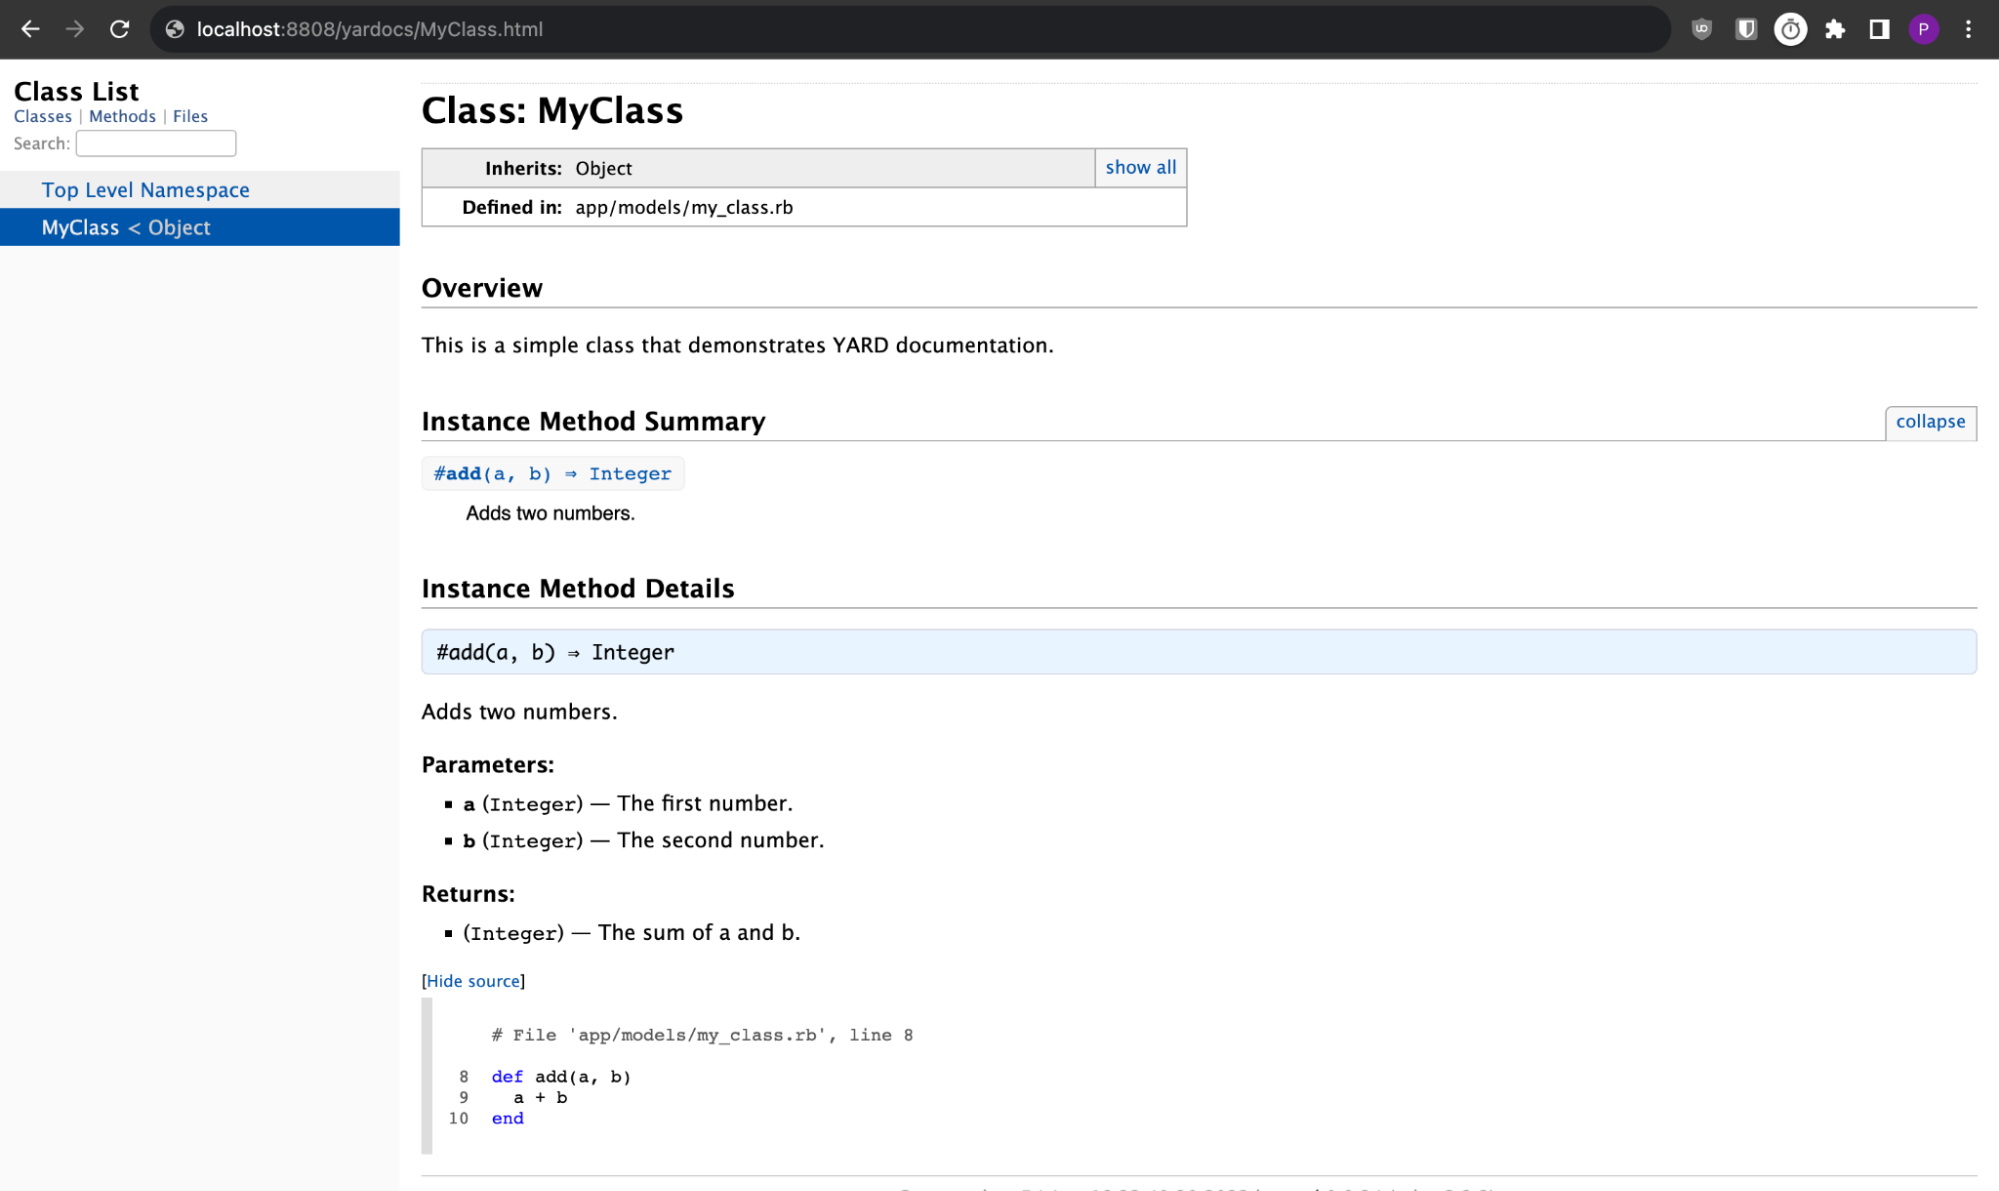Open the browser three-dot menu

1968,29
